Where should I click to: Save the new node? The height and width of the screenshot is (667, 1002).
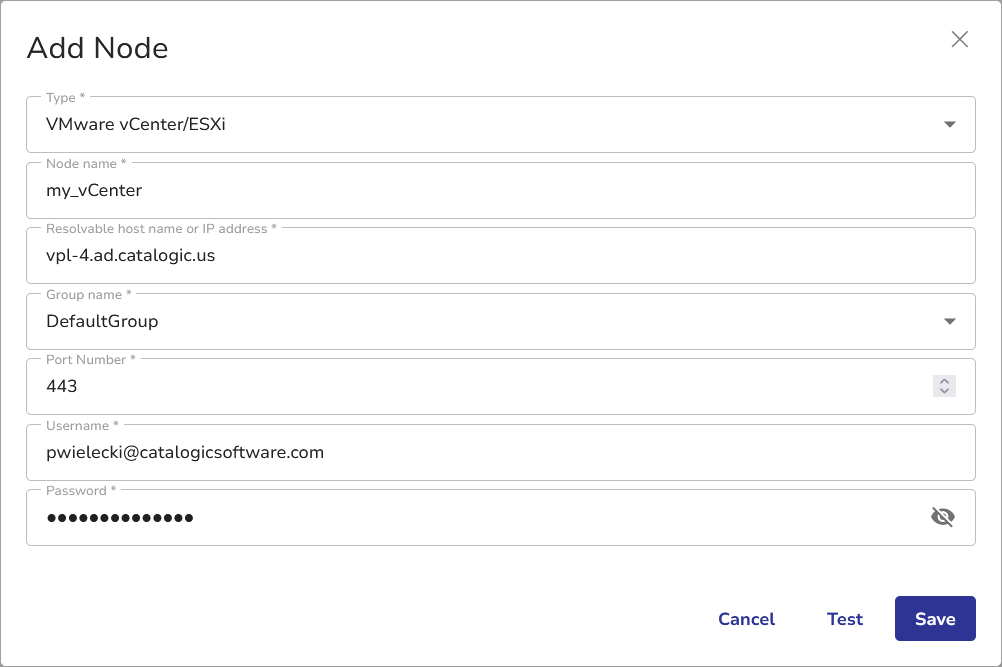click(x=935, y=619)
